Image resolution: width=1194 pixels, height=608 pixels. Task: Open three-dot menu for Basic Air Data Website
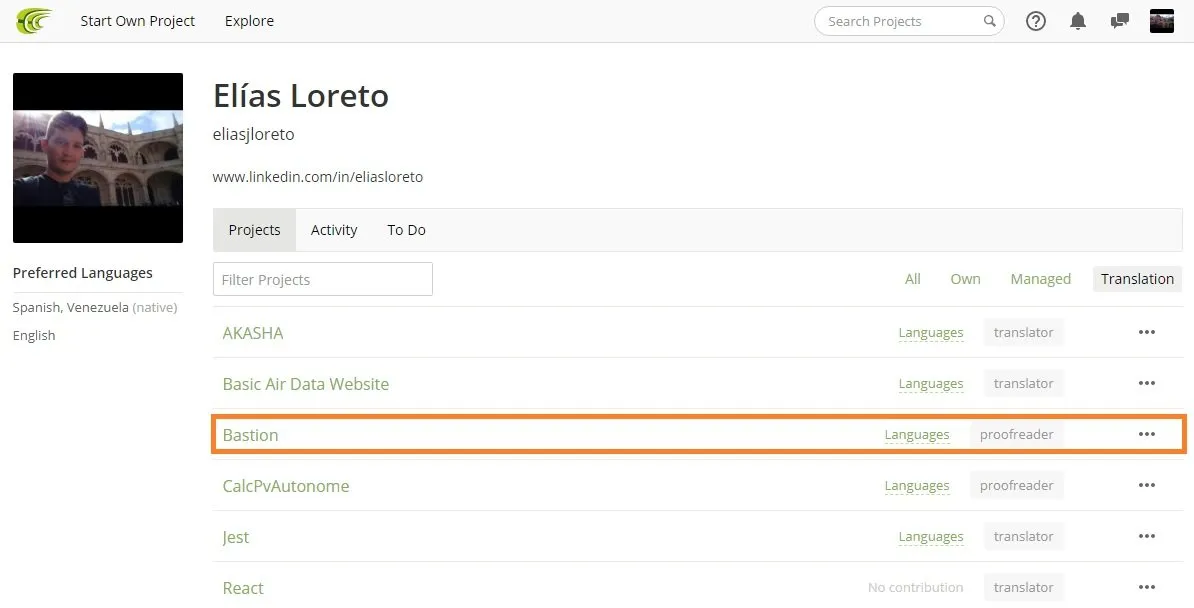tap(1147, 383)
